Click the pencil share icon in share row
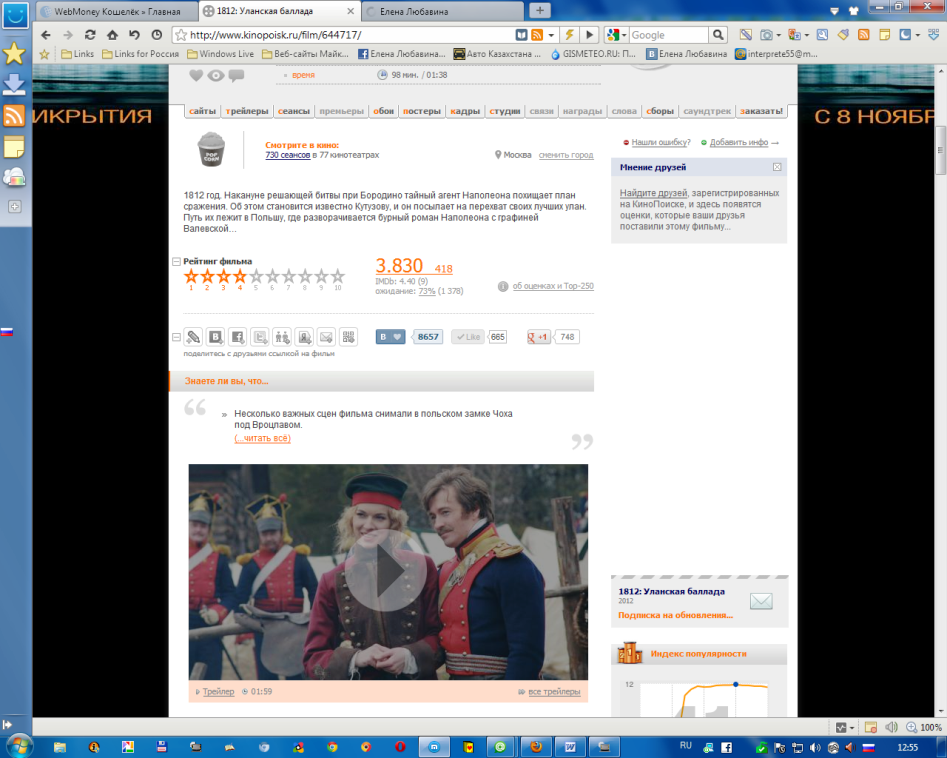Image resolution: width=947 pixels, height=758 pixels. point(193,336)
